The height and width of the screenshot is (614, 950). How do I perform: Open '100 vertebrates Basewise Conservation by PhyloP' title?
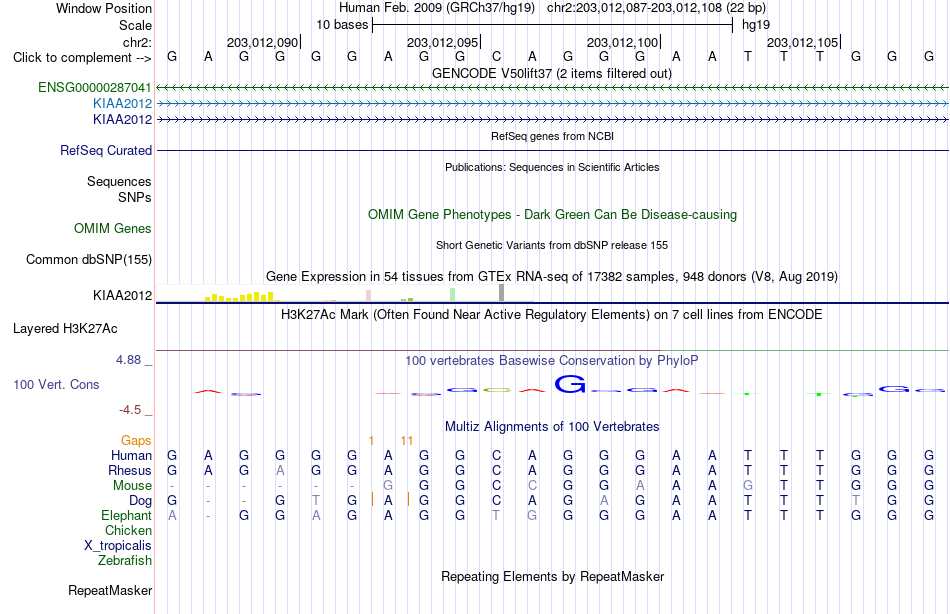(552, 361)
